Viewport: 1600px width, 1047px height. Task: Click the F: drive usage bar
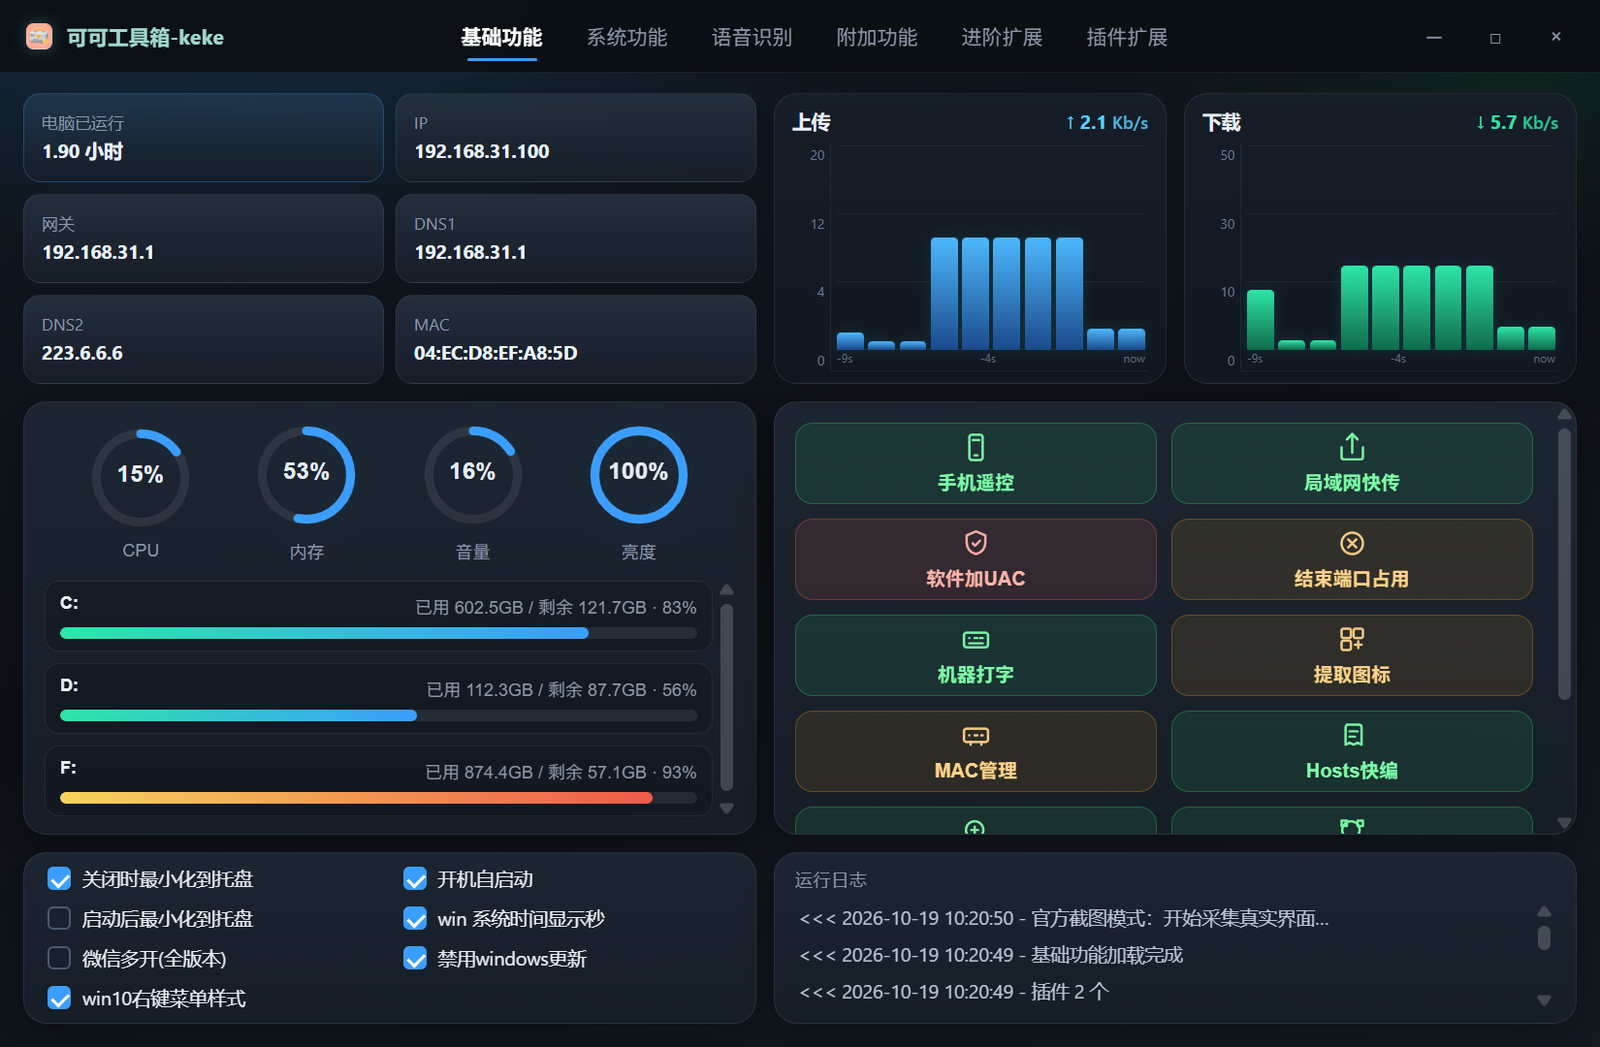point(379,798)
